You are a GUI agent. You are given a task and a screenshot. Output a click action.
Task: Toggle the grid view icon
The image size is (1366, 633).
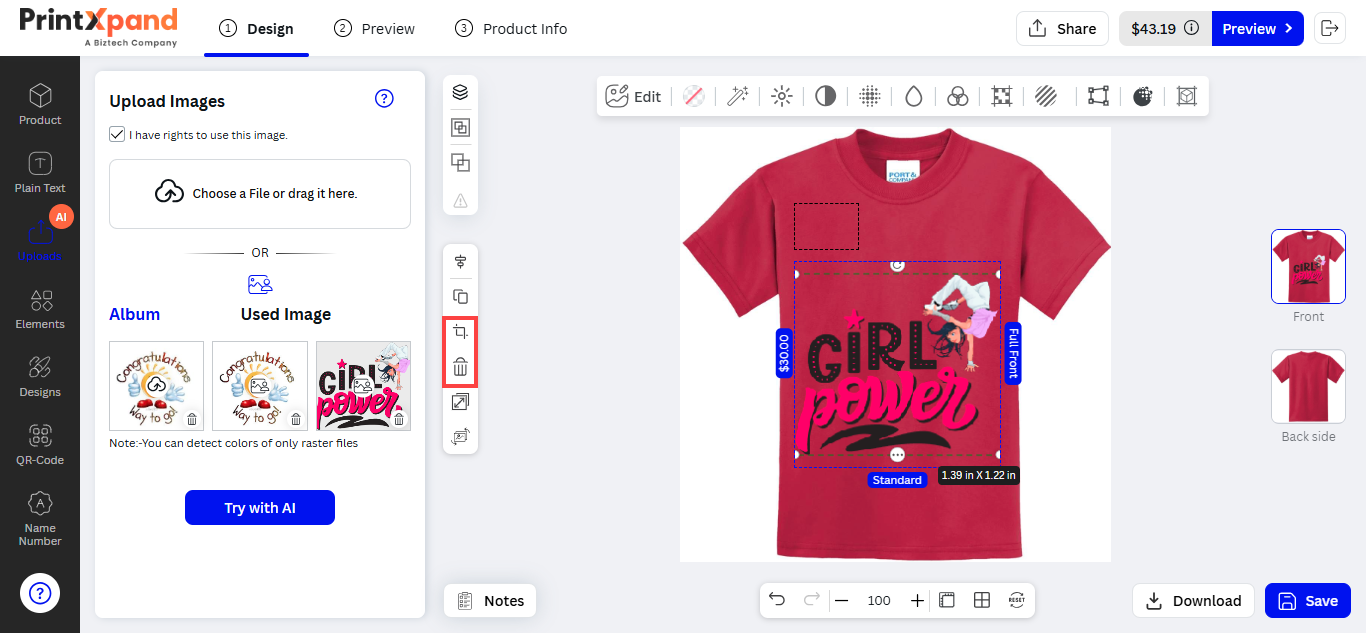coord(982,600)
